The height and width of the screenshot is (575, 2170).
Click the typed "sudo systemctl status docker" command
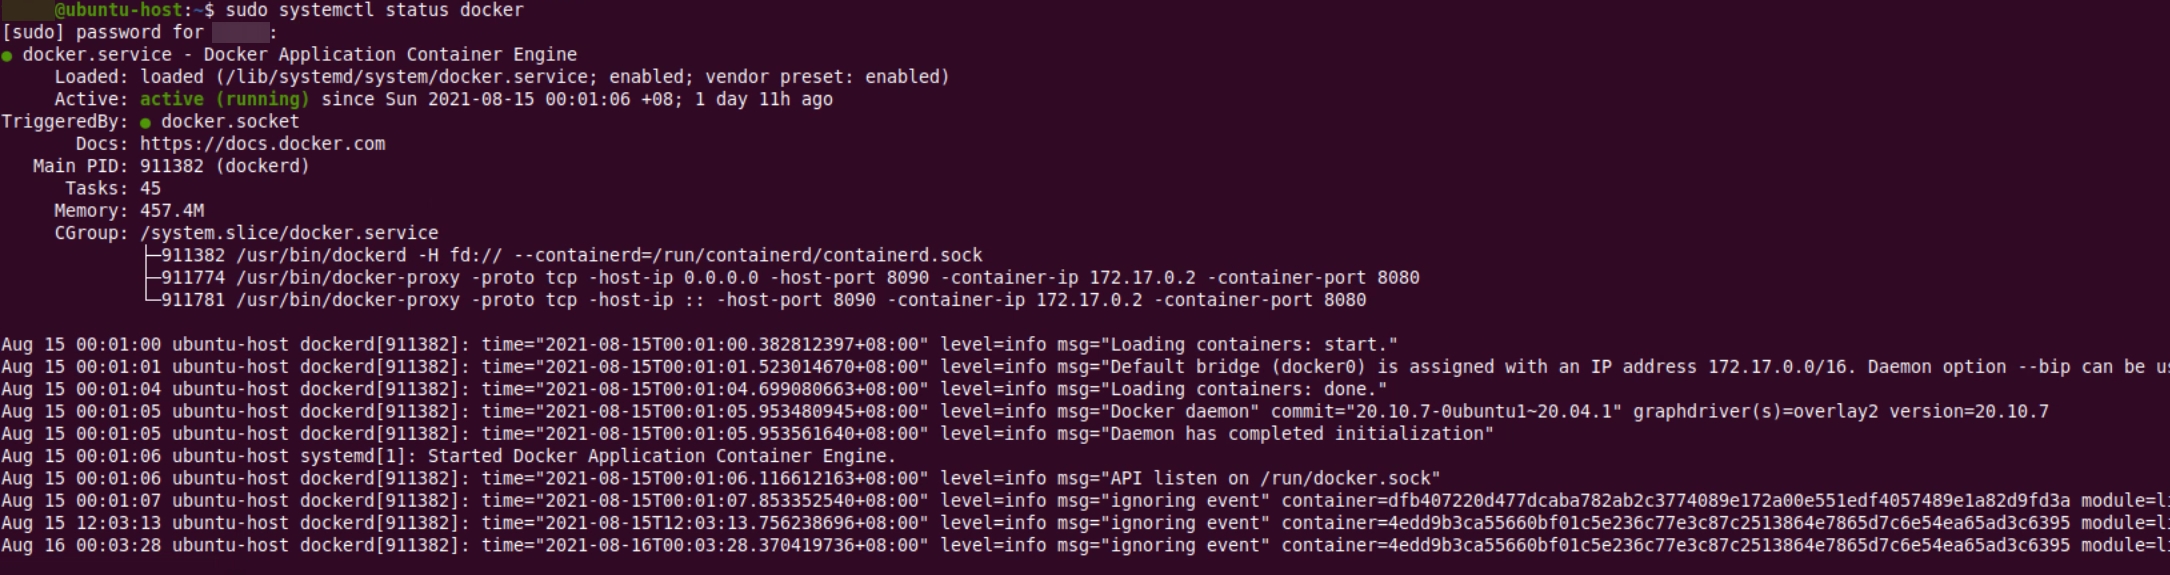coord(374,10)
